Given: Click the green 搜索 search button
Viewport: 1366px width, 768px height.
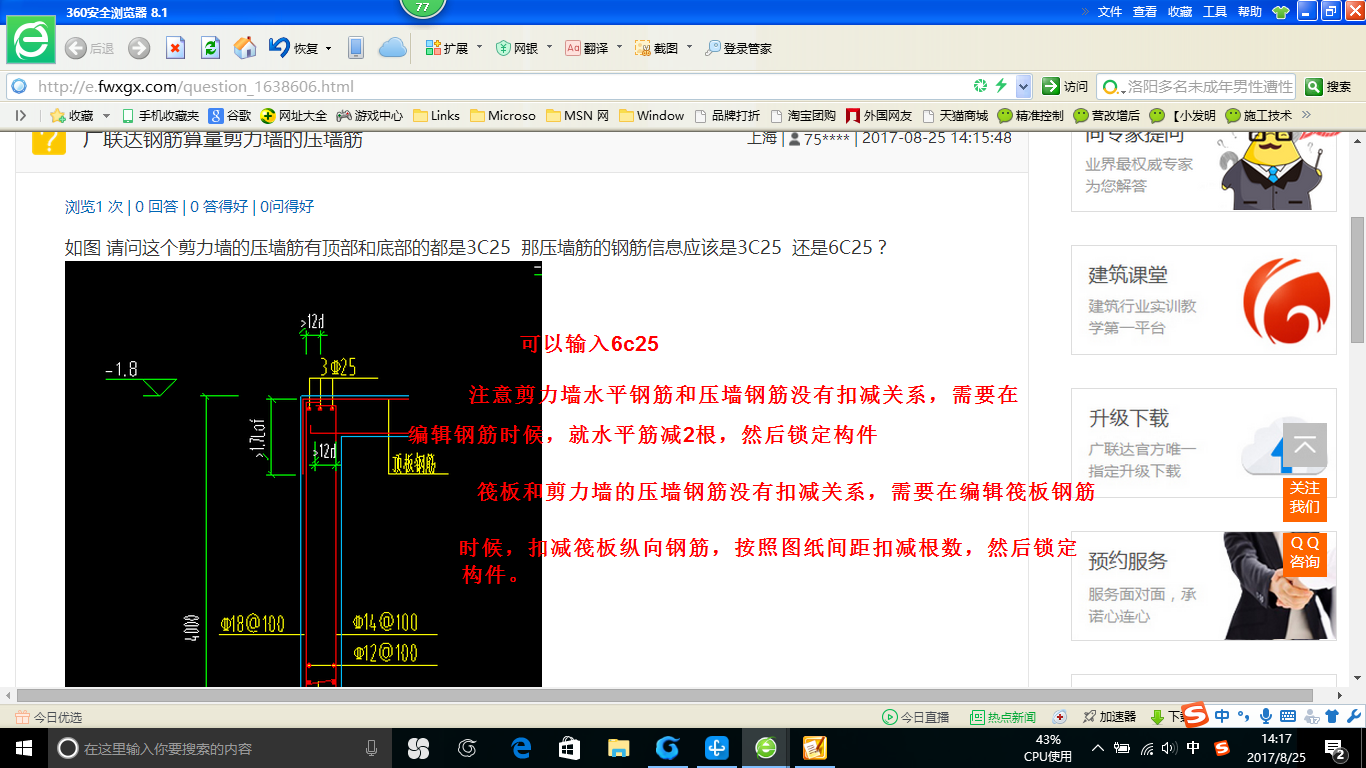Looking at the screenshot, I should click(1329, 87).
